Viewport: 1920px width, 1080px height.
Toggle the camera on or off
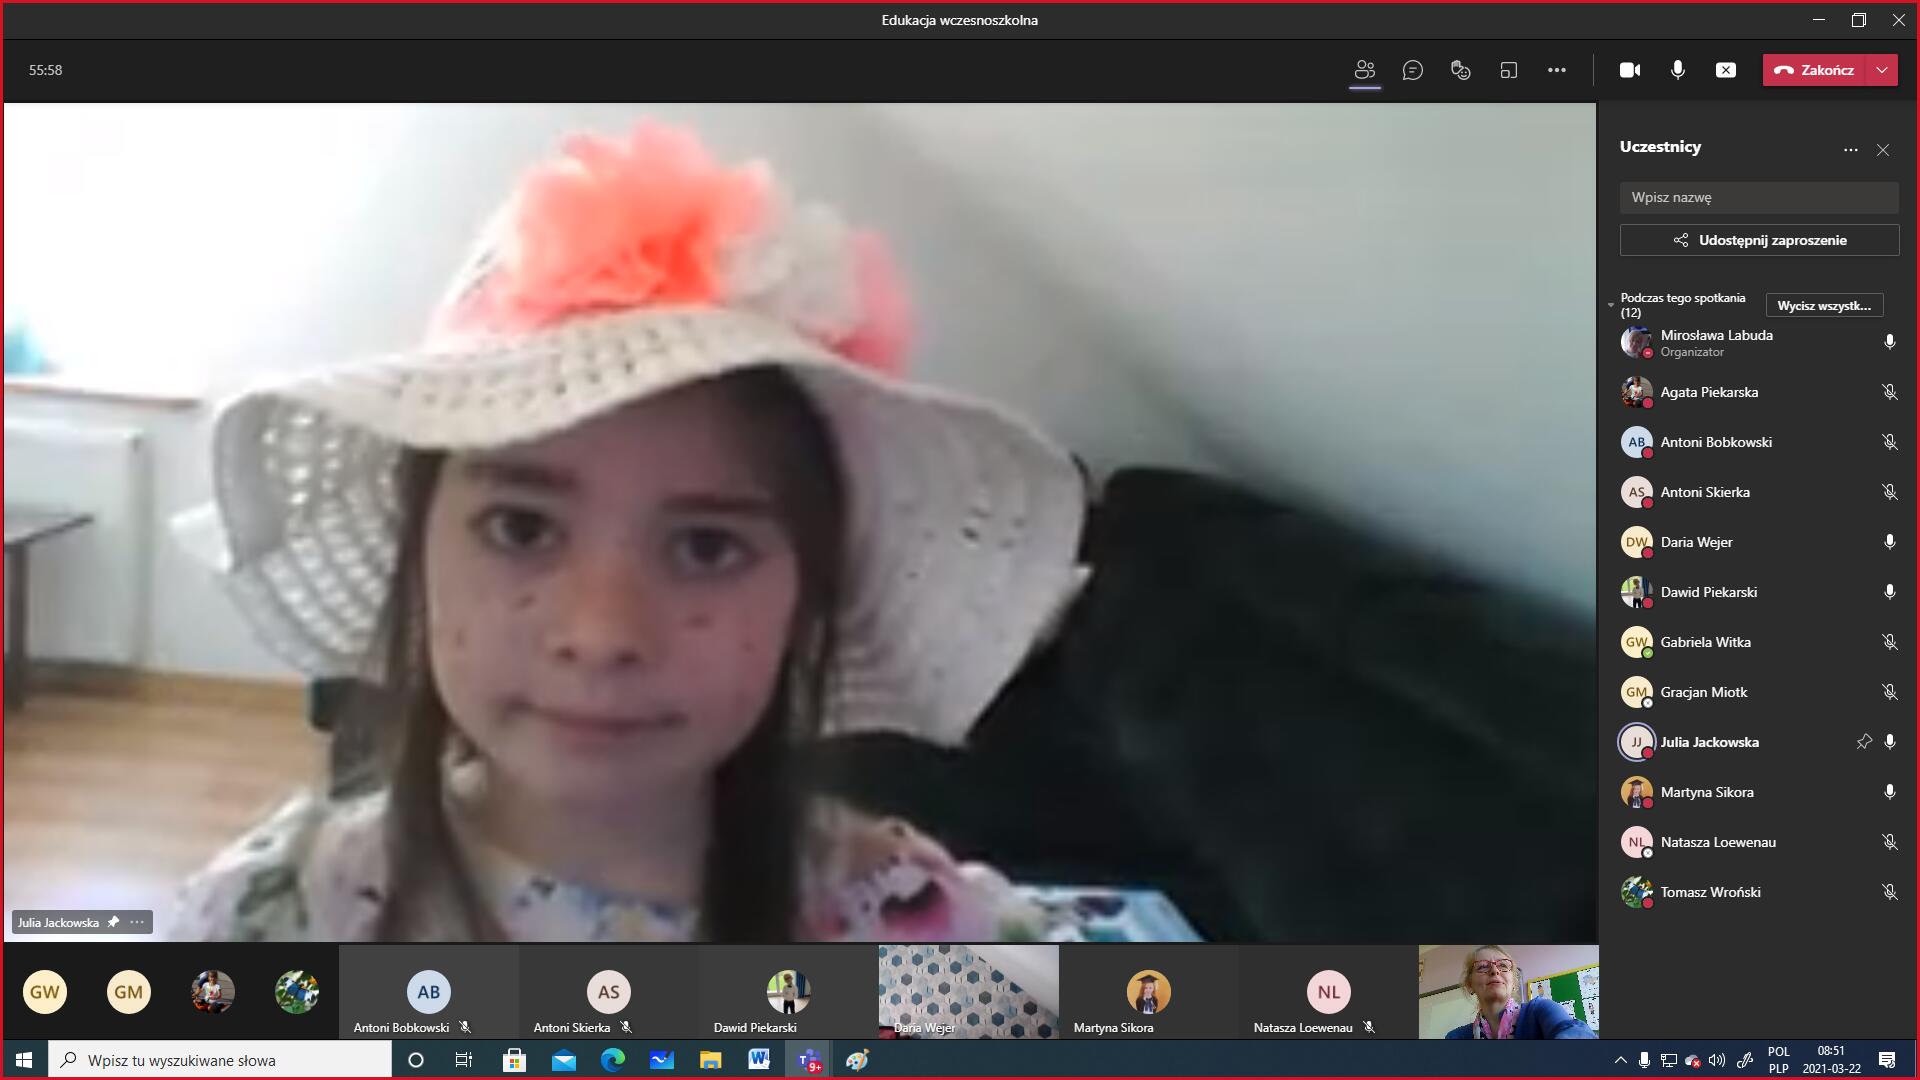coord(1630,70)
